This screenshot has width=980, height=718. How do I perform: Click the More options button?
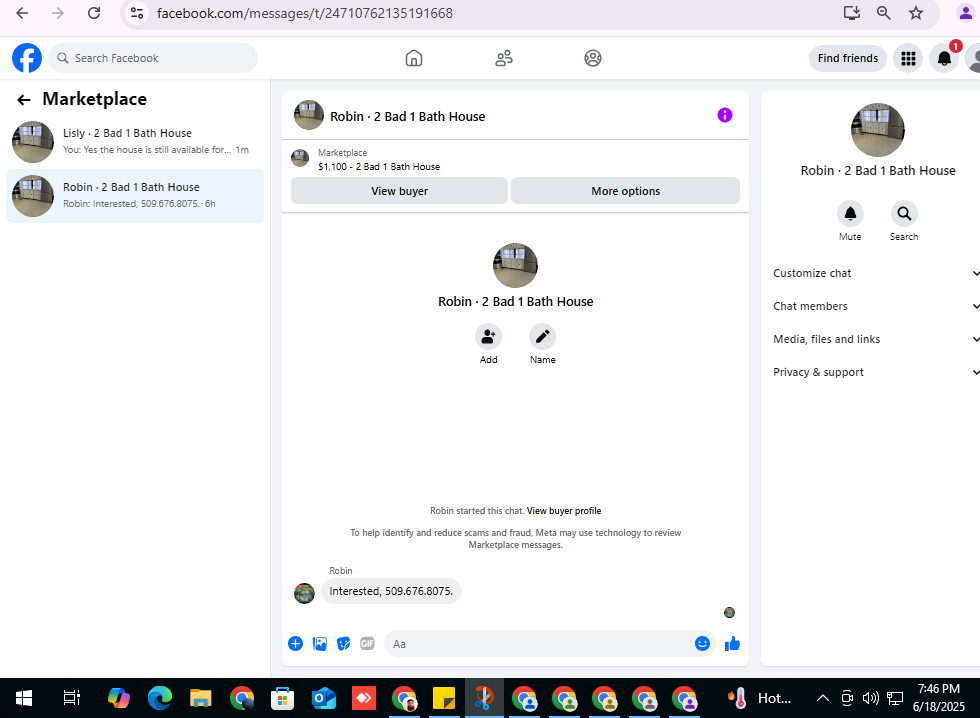[625, 191]
